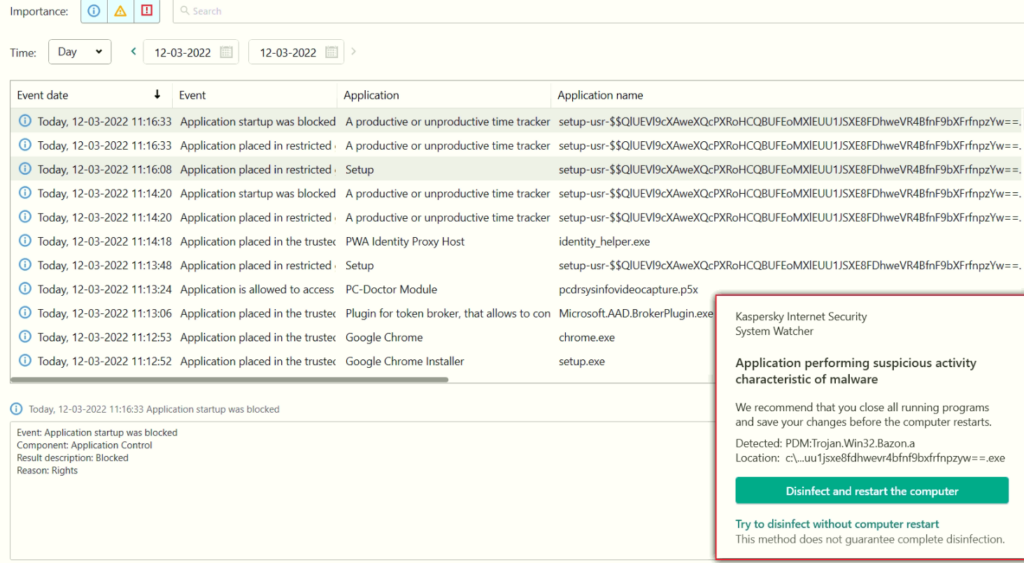The width and height of the screenshot is (1024, 563).
Task: Toggle the critical importance filter
Action: [146, 11]
